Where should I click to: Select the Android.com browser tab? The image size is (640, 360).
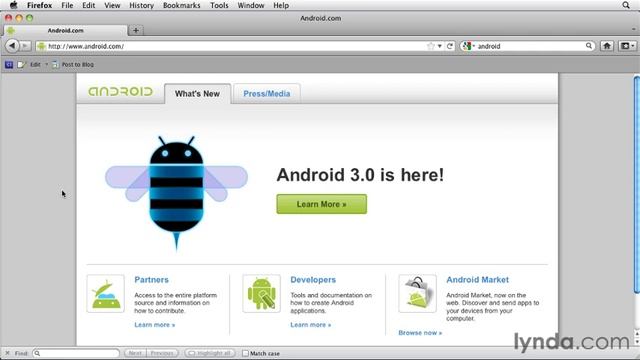pyautogui.click(x=65, y=30)
